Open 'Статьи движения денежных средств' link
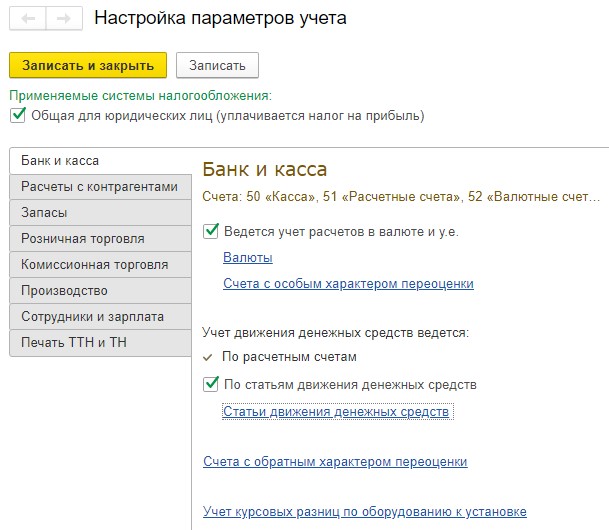The image size is (609, 530). (x=336, y=412)
